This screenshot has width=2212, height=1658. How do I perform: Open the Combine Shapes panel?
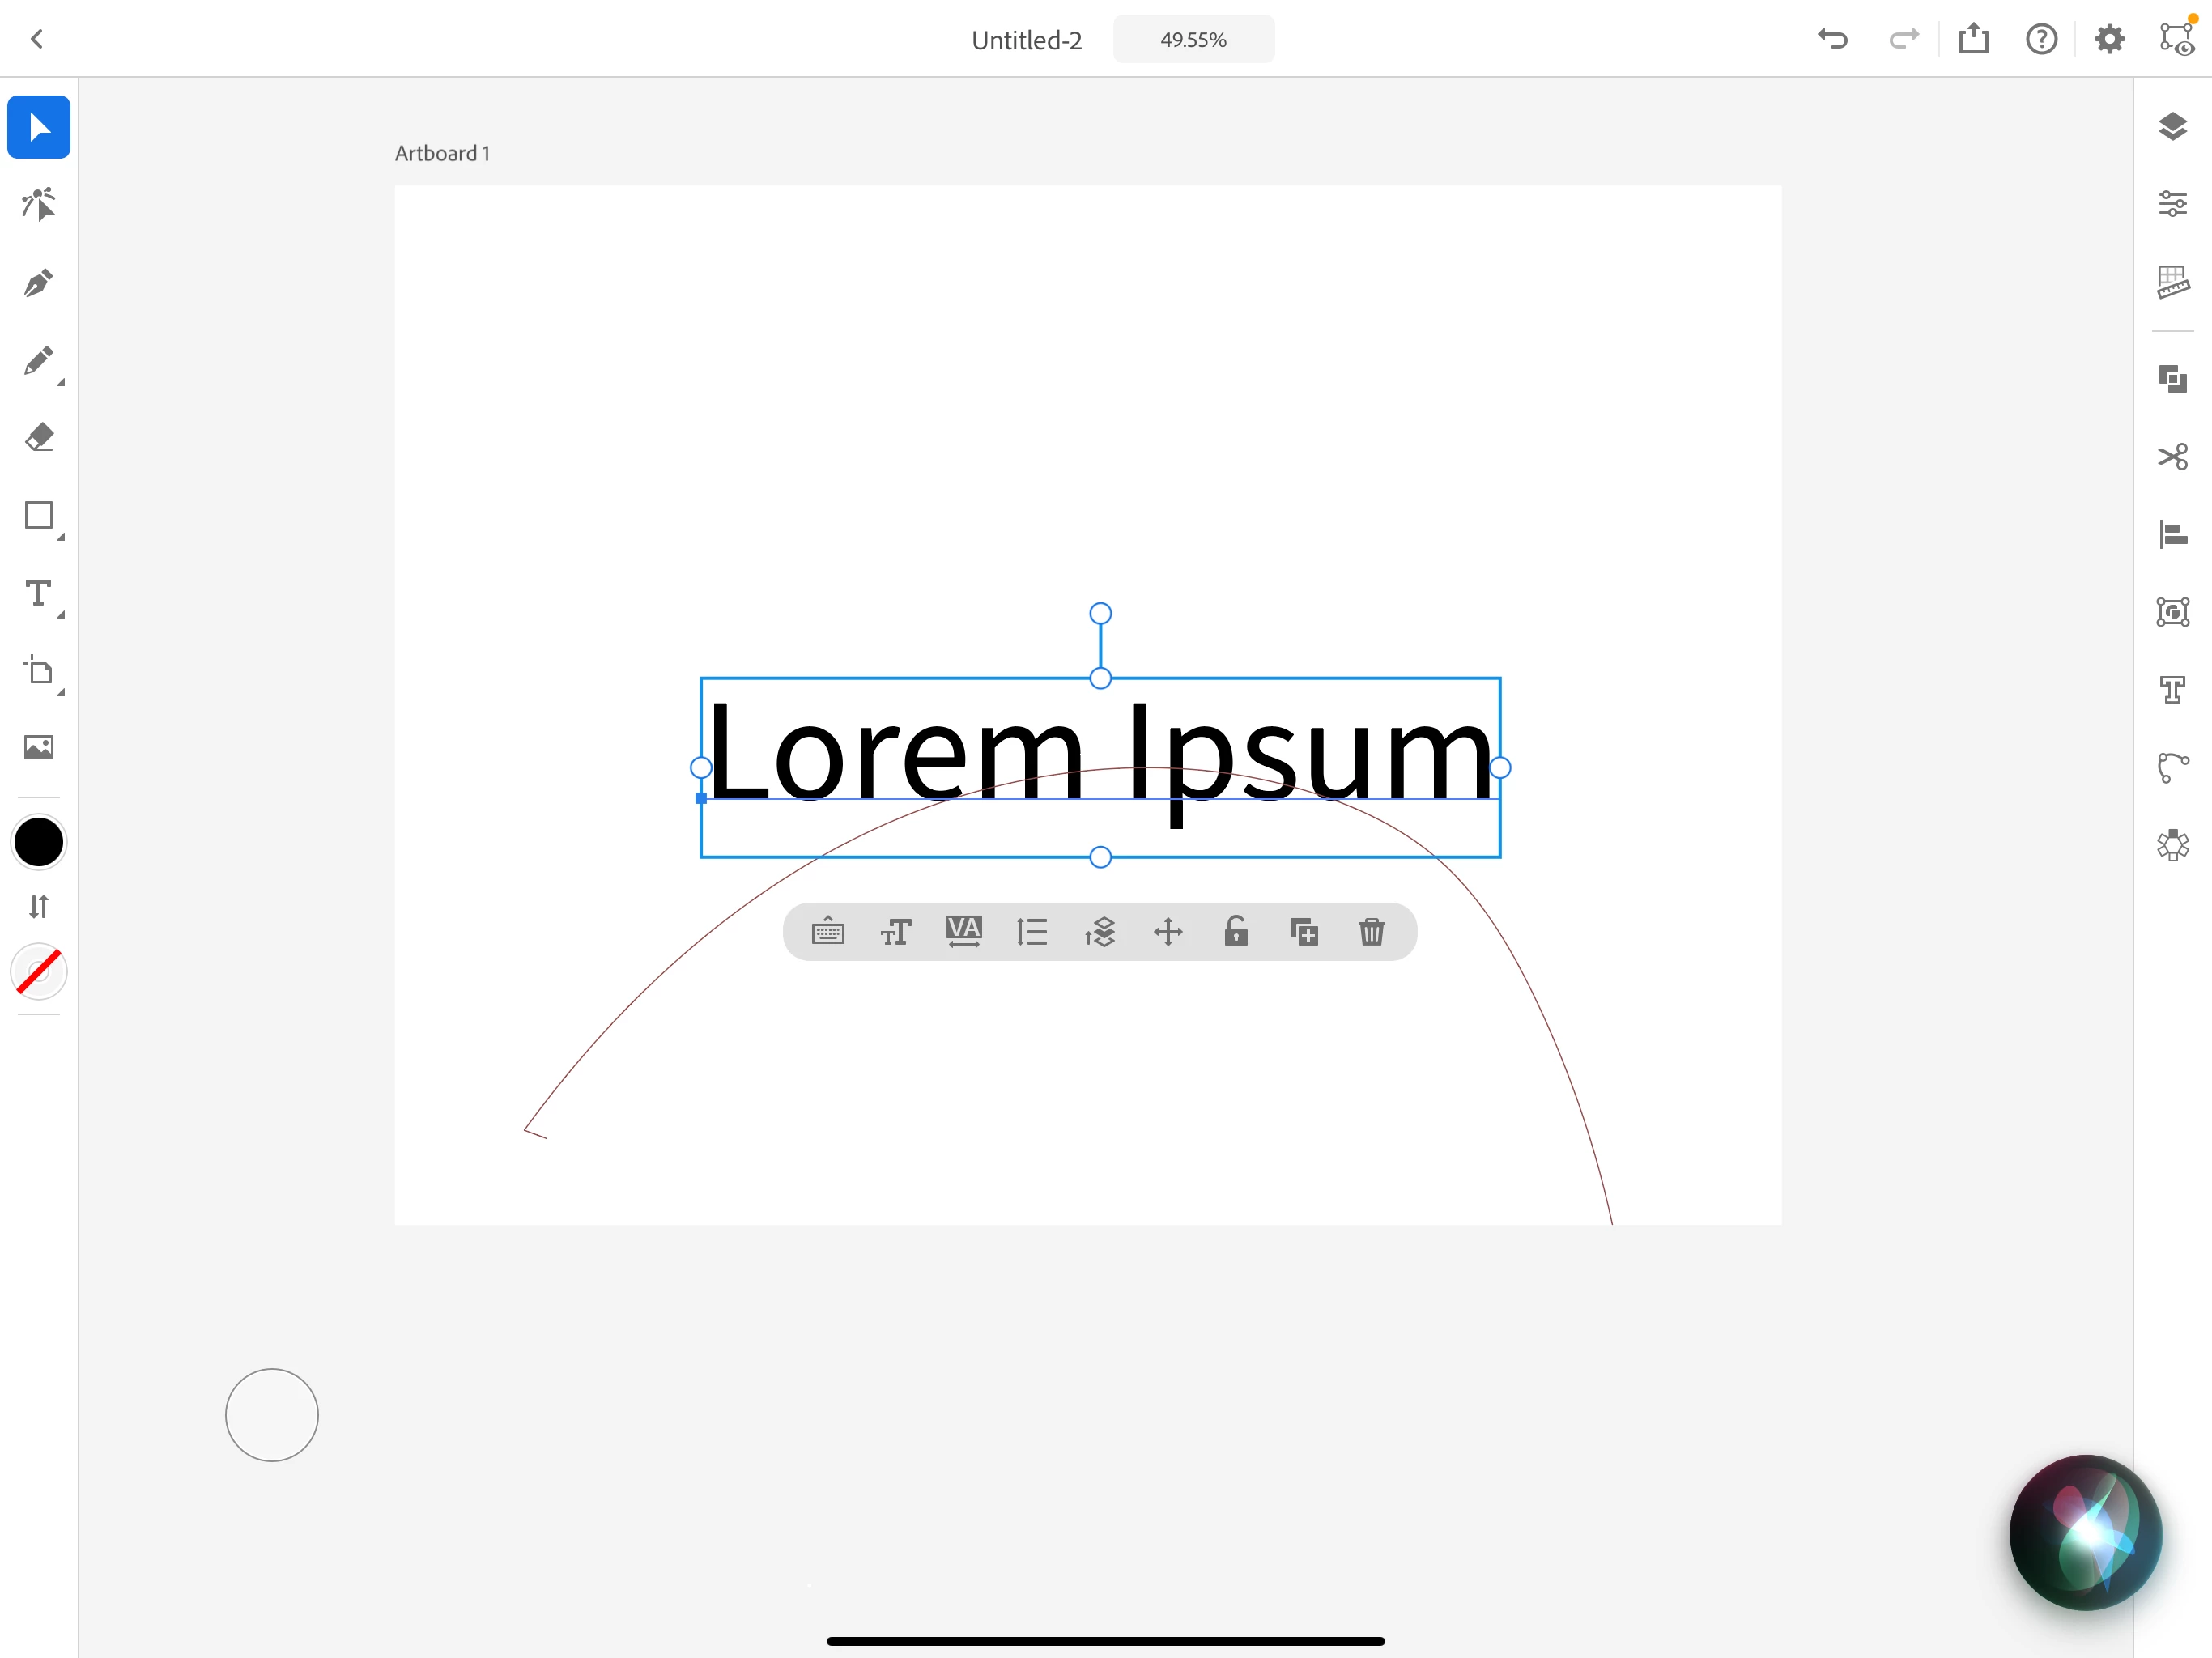2172,379
